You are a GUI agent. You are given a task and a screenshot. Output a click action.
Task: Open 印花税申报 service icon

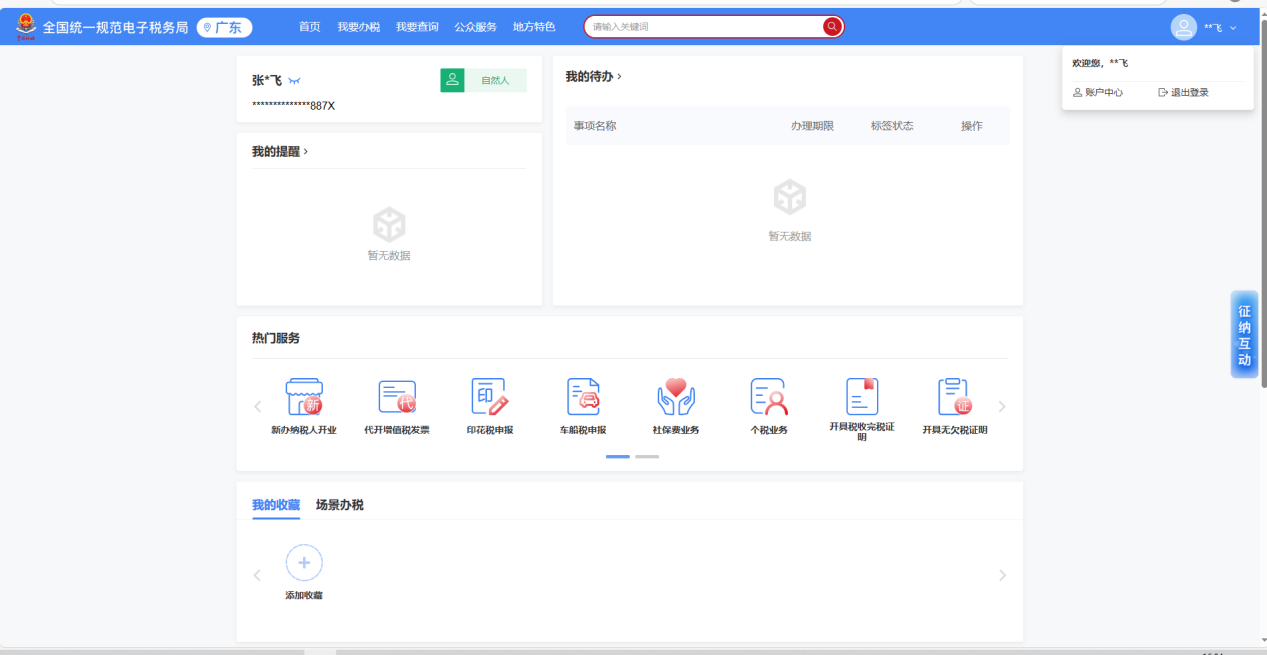[490, 397]
